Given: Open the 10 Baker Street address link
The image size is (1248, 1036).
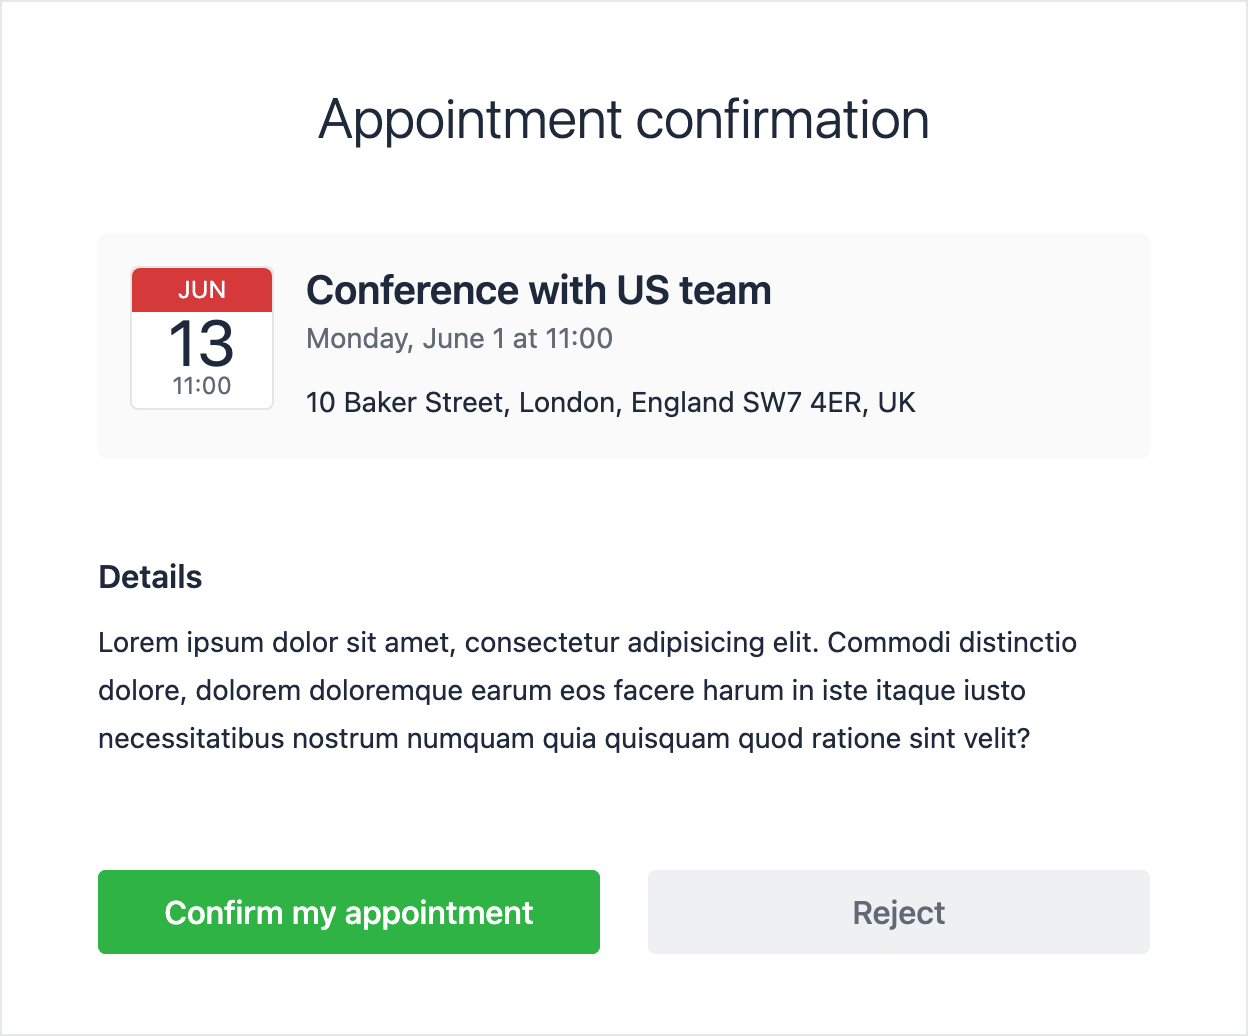Looking at the screenshot, I should [610, 402].
